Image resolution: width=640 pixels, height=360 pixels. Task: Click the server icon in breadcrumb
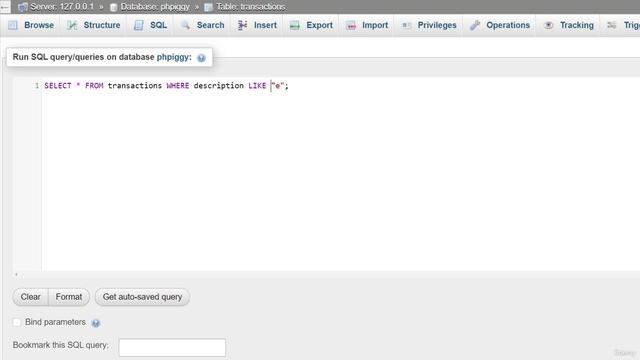(x=23, y=7)
